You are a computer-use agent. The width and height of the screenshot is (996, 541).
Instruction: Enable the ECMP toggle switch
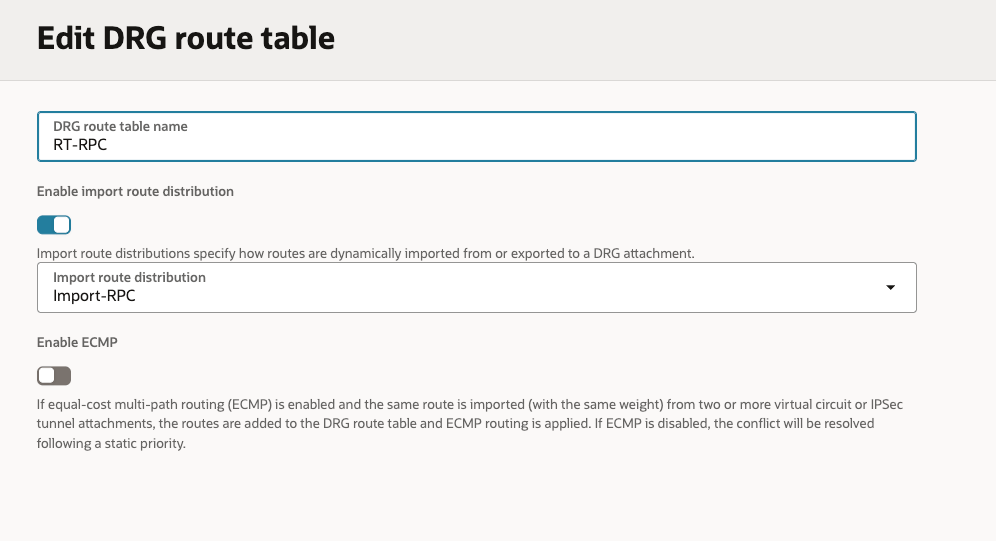click(54, 376)
